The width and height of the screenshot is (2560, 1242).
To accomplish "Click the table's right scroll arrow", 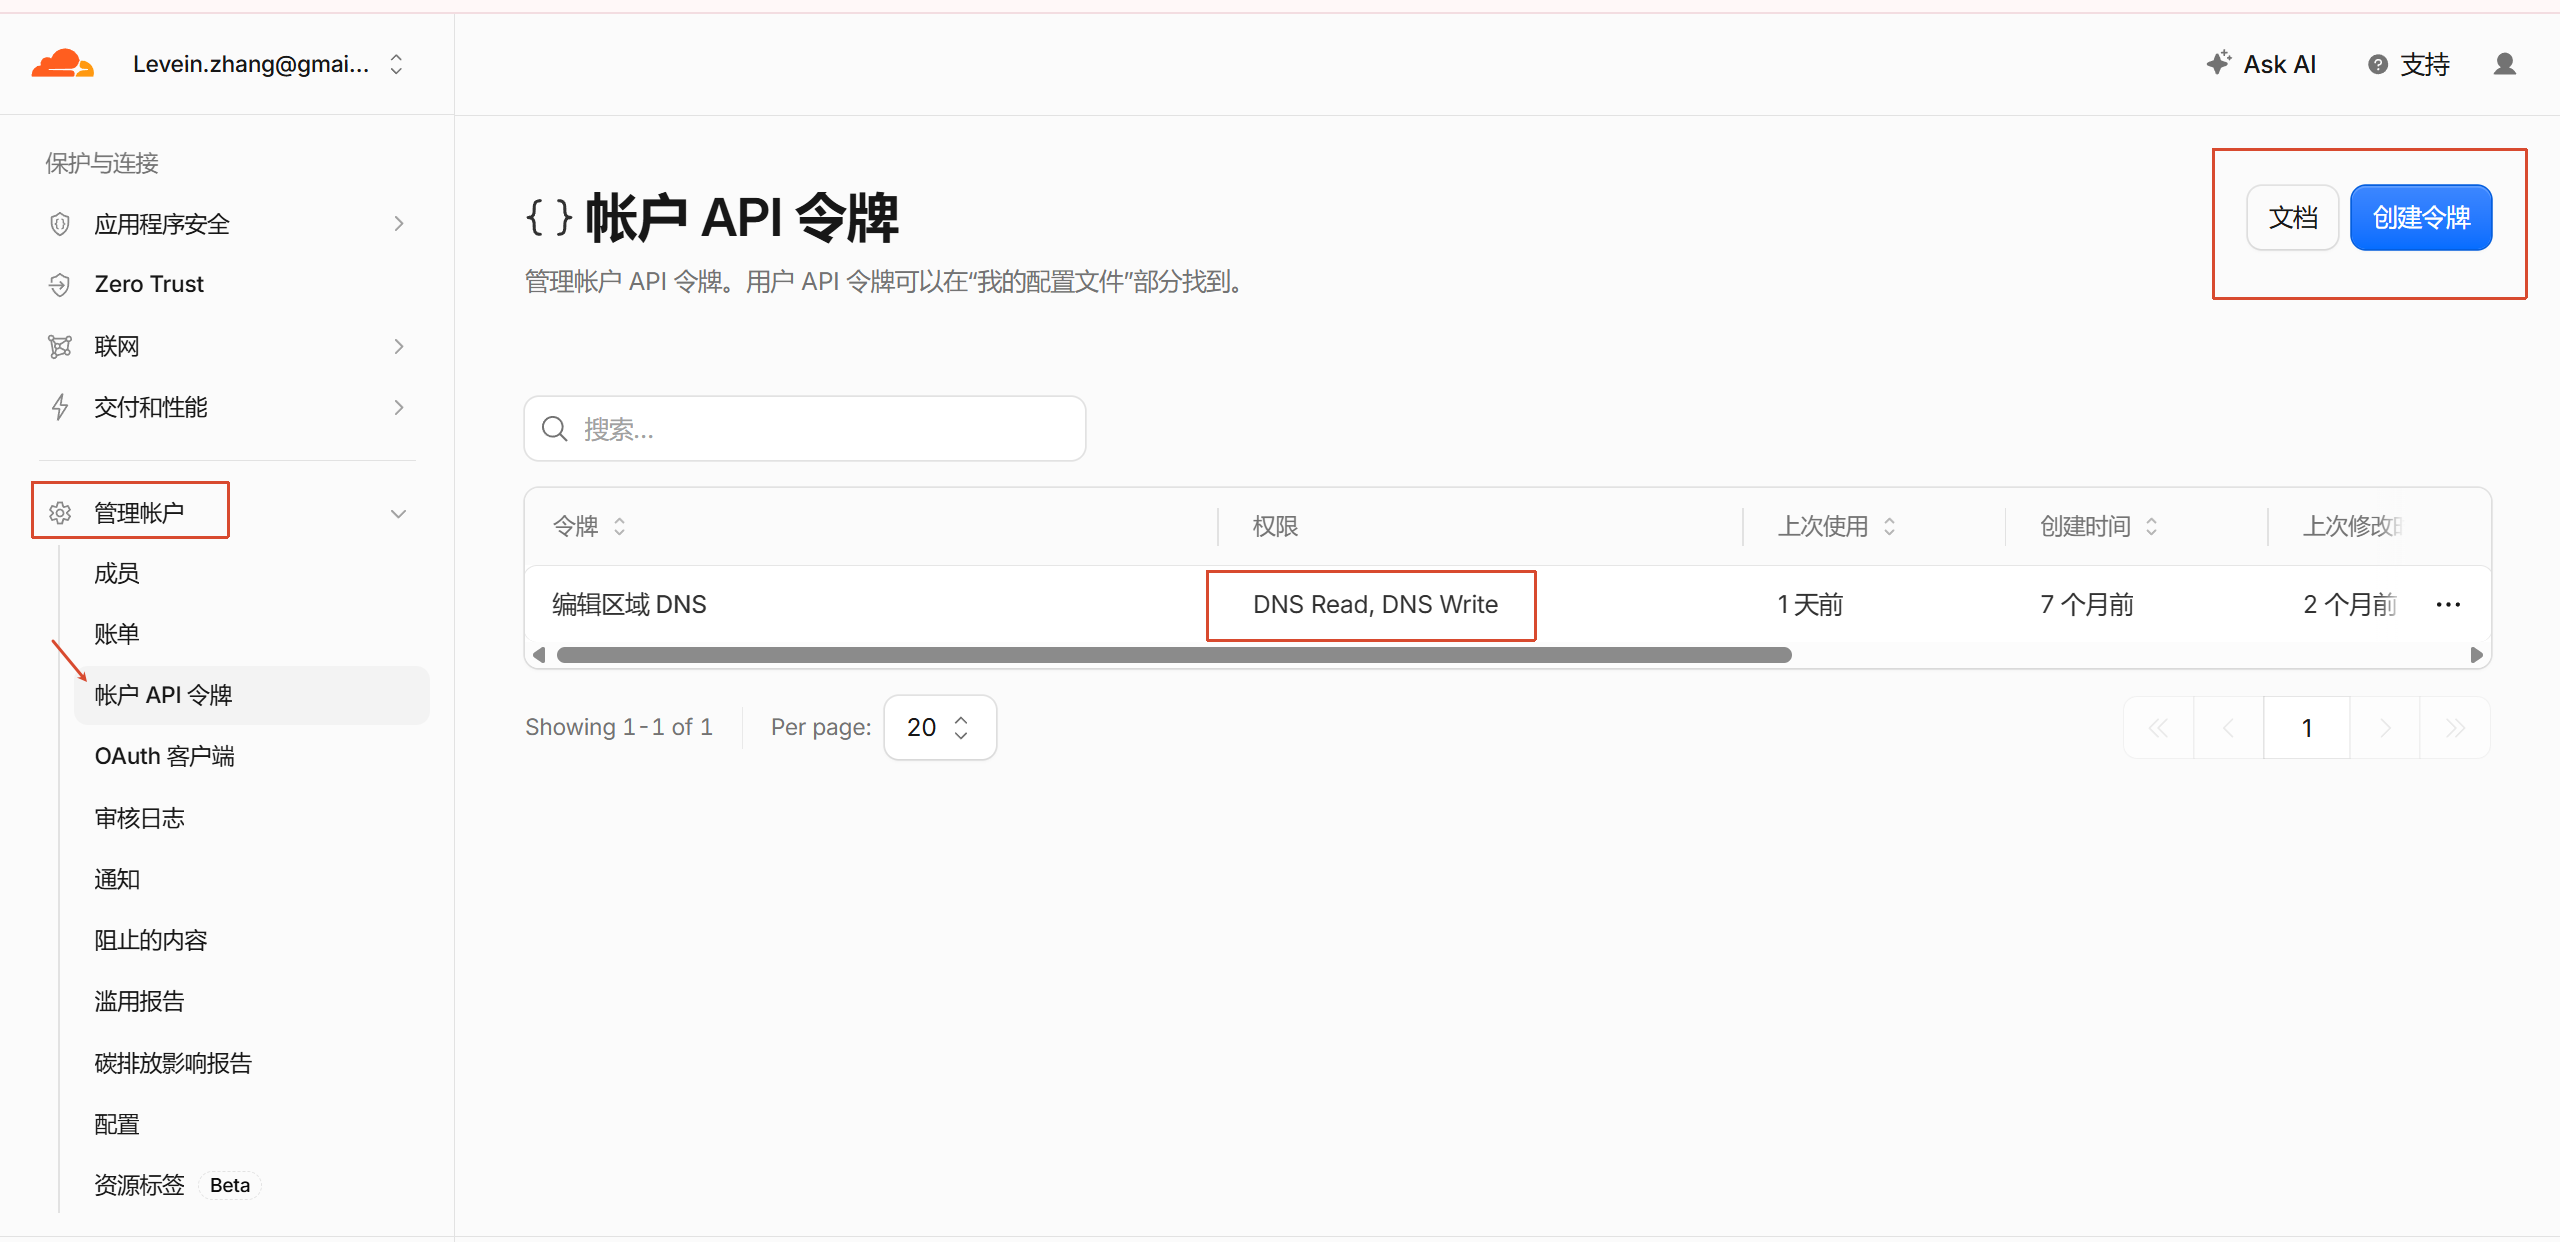I will [2476, 655].
